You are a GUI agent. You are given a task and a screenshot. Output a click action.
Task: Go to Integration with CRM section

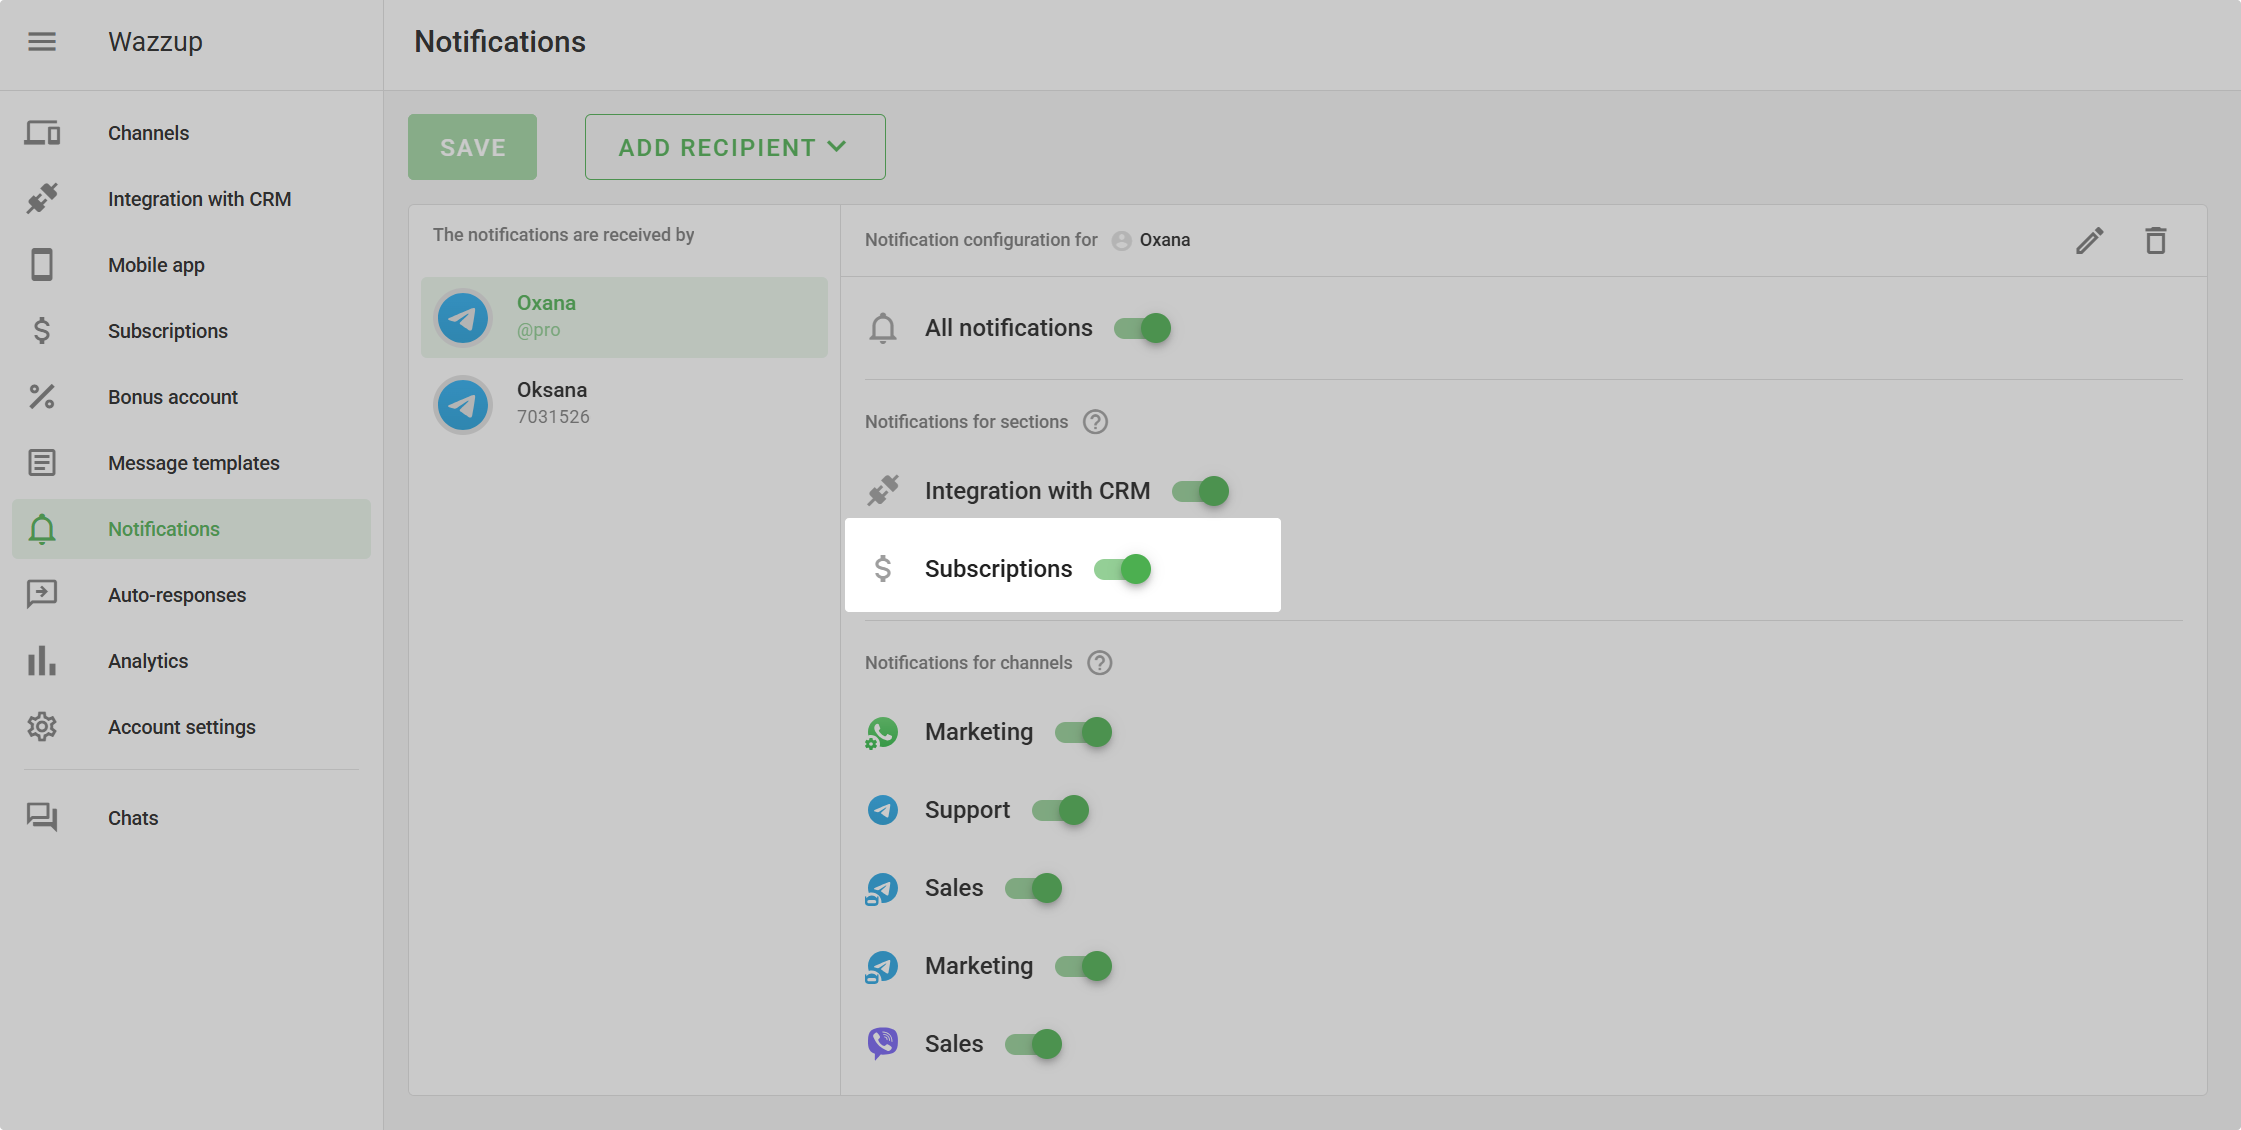click(191, 199)
